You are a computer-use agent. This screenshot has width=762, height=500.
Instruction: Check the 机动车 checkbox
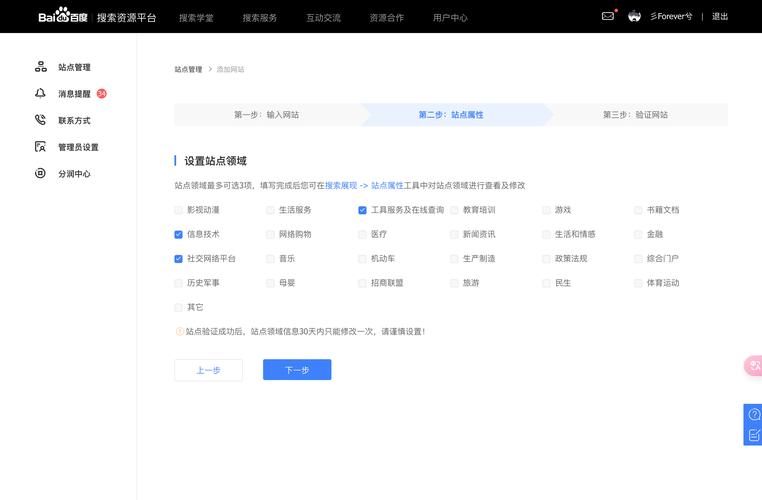tap(362, 259)
